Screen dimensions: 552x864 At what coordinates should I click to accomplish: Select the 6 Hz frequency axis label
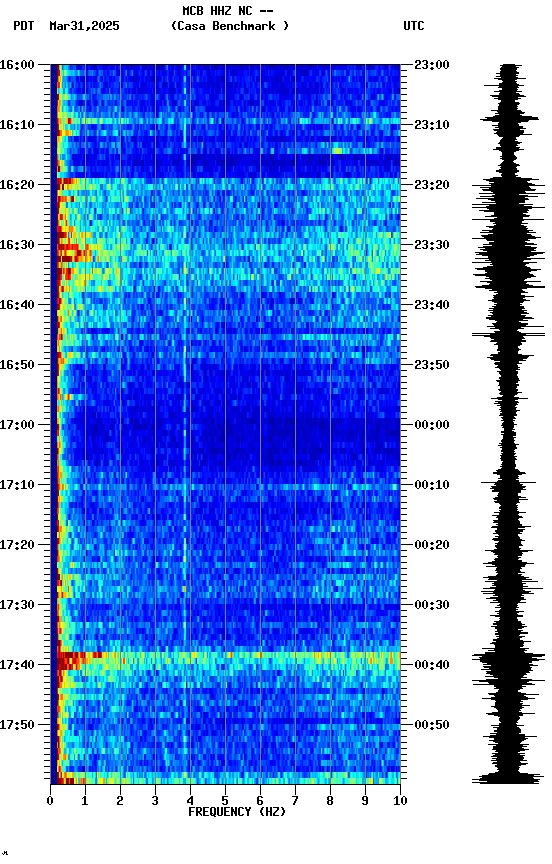(x=260, y=801)
